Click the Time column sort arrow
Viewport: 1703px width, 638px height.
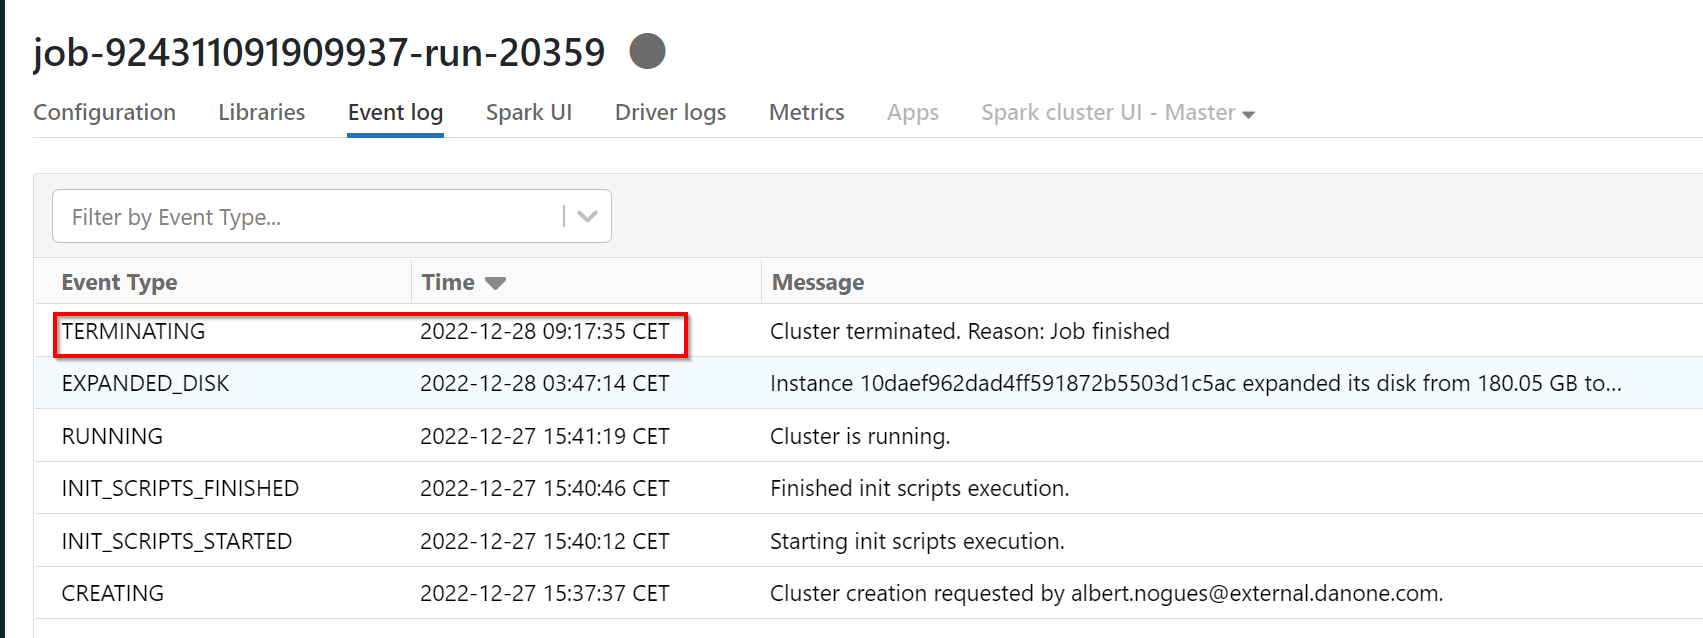point(497,282)
